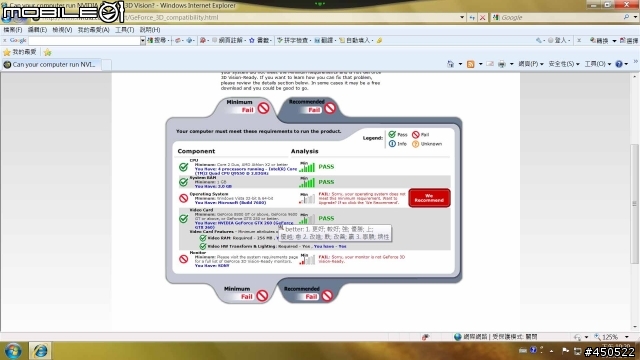Click the Home icon in command bar
This screenshot has width=640, height=360.
(451, 64)
